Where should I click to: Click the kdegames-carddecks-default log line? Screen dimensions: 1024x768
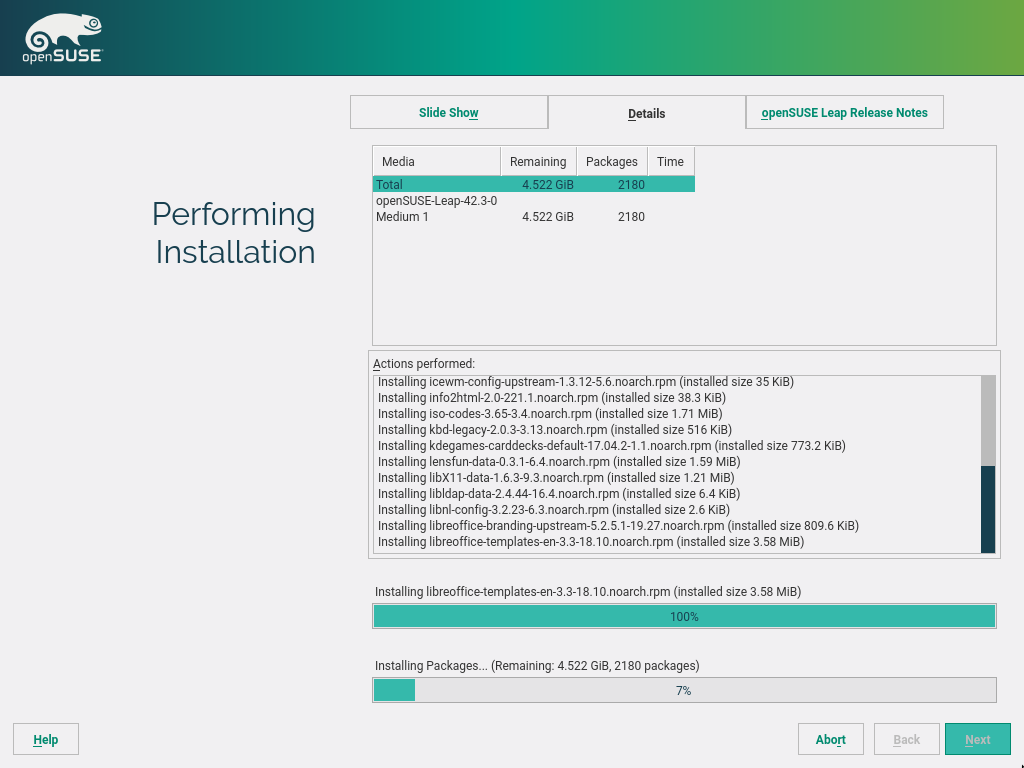coord(611,445)
